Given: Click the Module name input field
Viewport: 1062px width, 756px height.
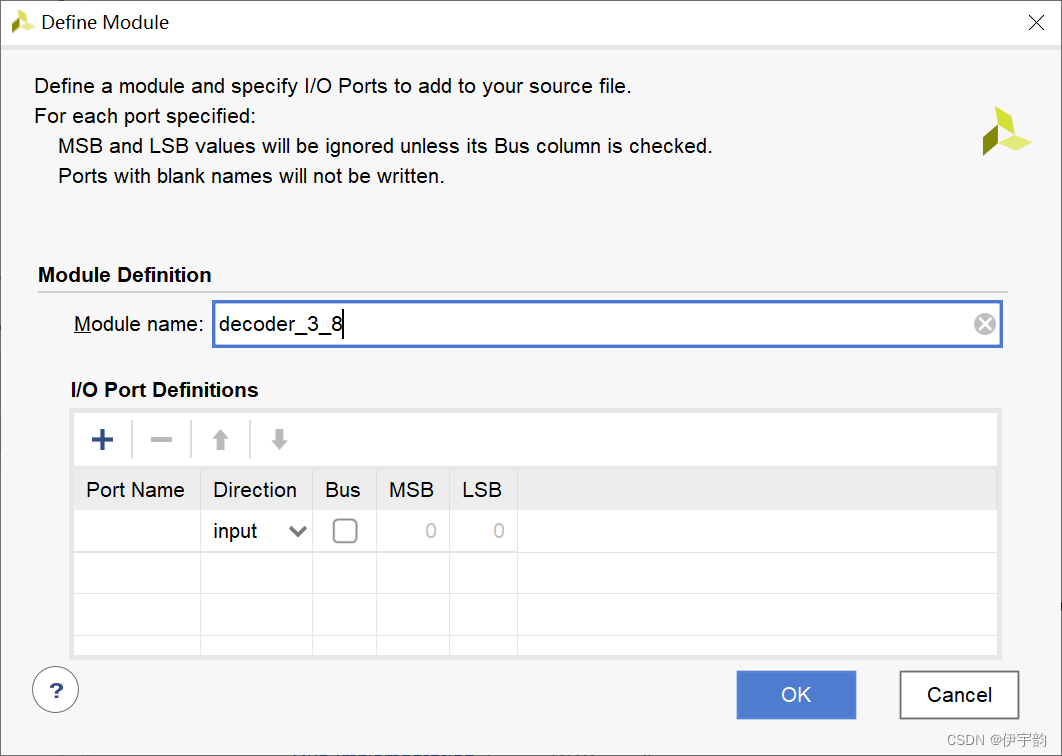Looking at the screenshot, I should click(590, 324).
